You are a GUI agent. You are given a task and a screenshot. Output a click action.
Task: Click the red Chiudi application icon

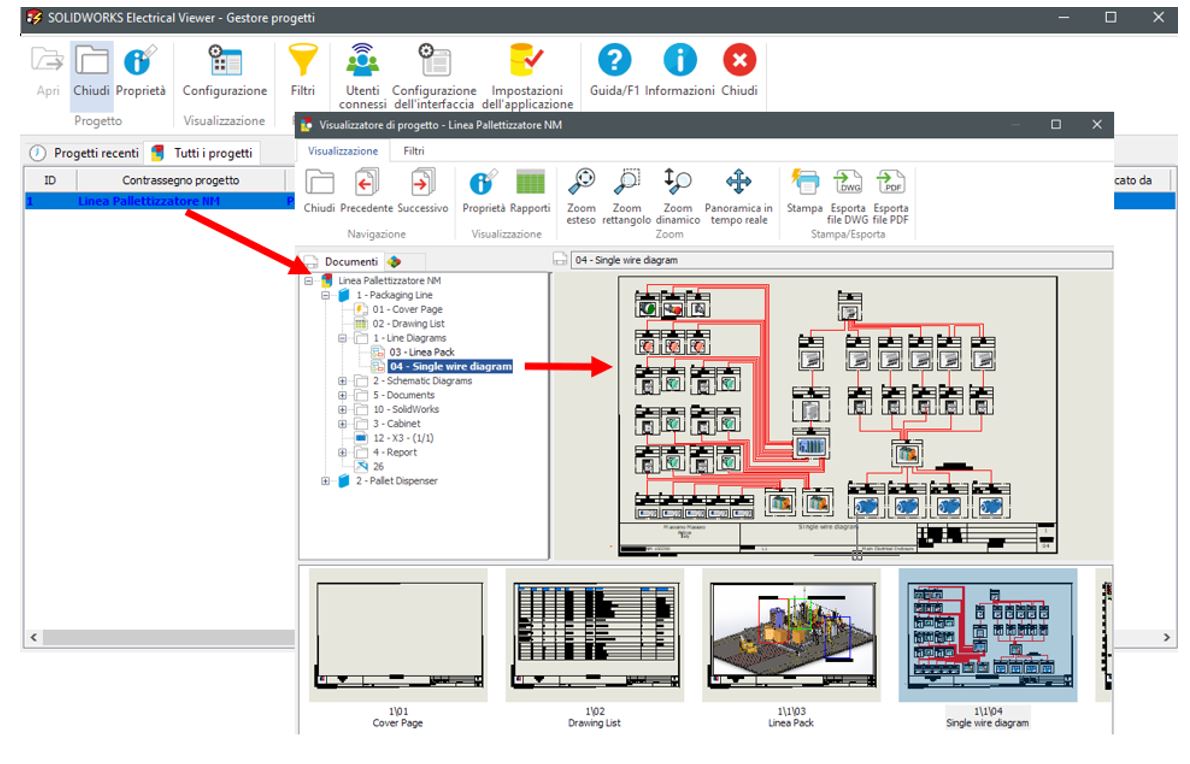(x=739, y=60)
